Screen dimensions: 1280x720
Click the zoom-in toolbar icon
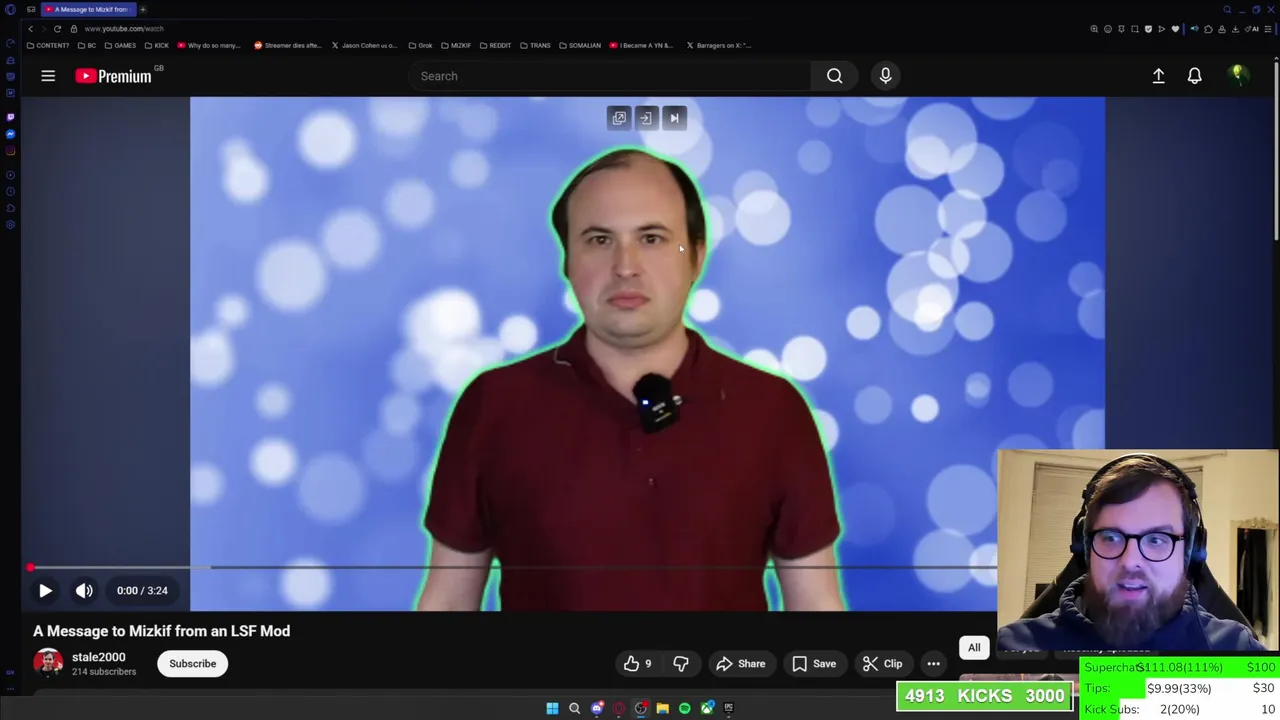[x=1094, y=29]
